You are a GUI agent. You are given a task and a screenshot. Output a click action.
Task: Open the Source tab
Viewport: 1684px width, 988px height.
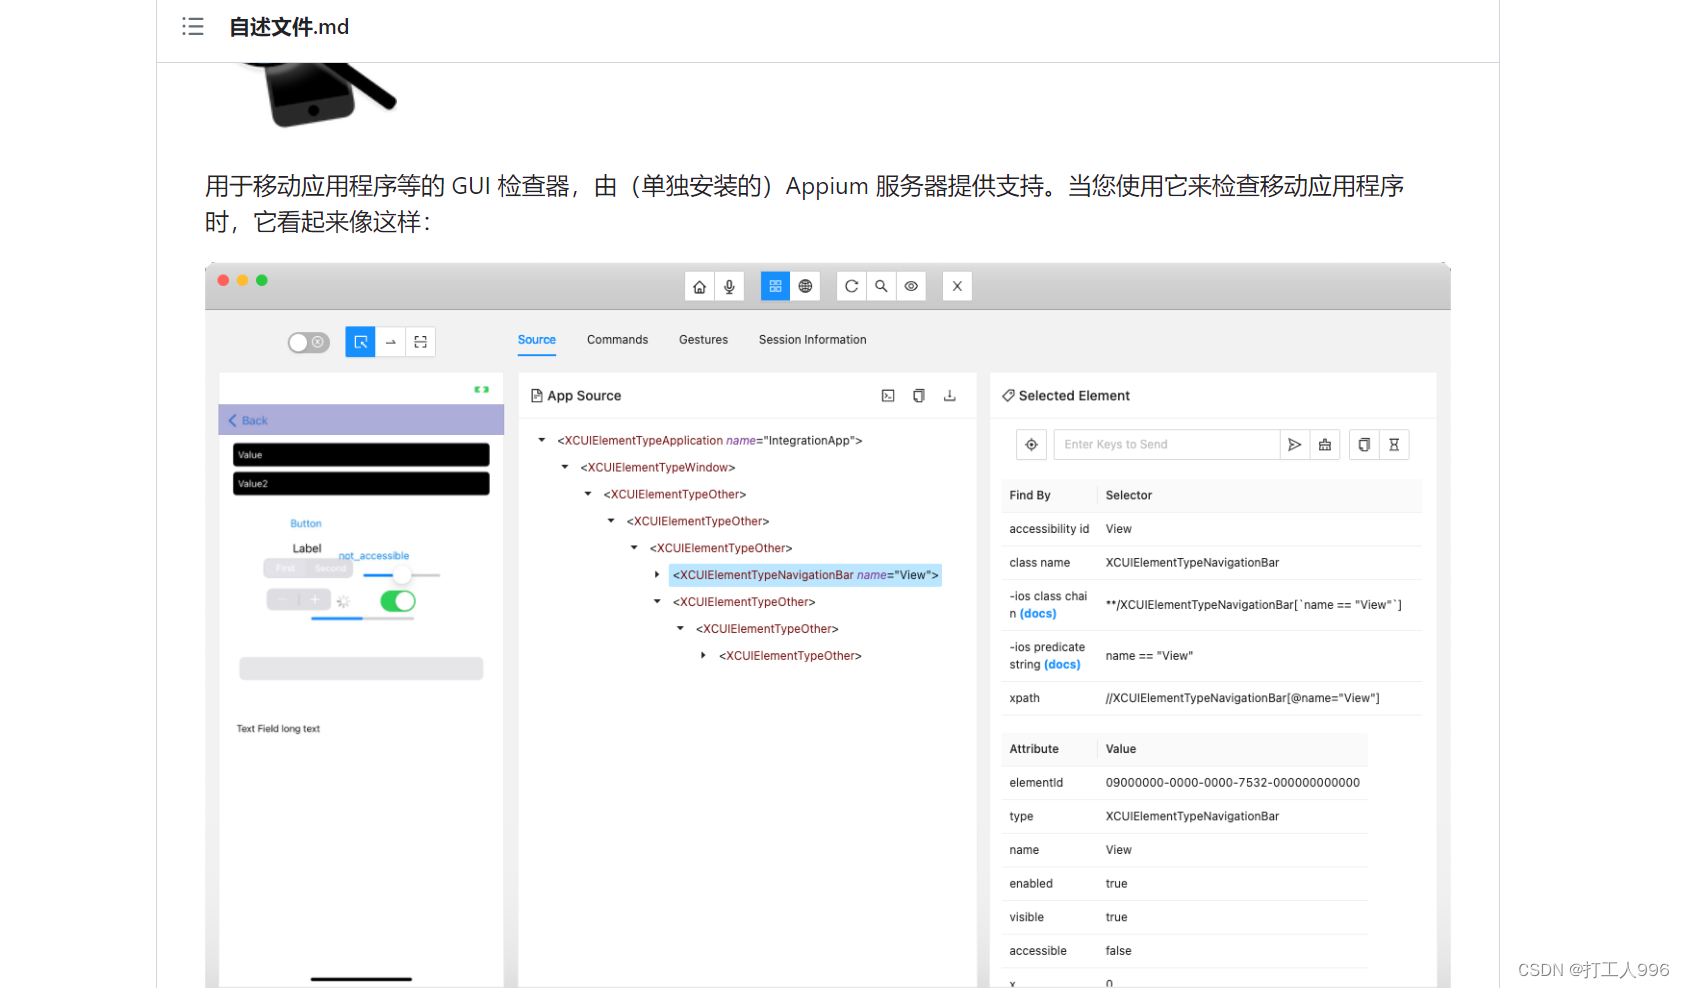tap(537, 340)
